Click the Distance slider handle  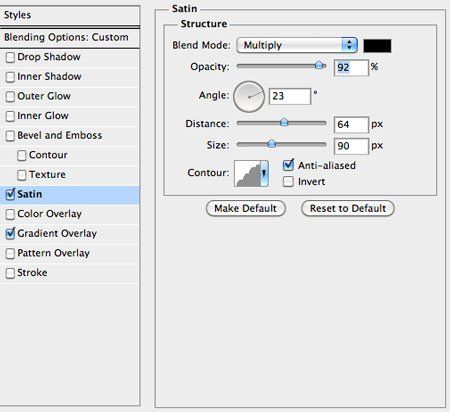click(x=284, y=122)
